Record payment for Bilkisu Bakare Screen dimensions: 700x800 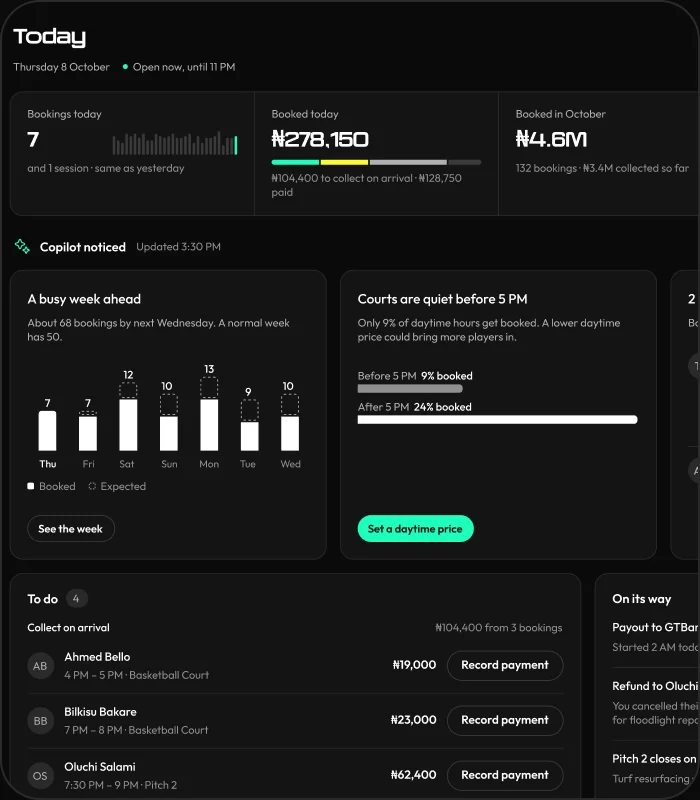coord(505,720)
